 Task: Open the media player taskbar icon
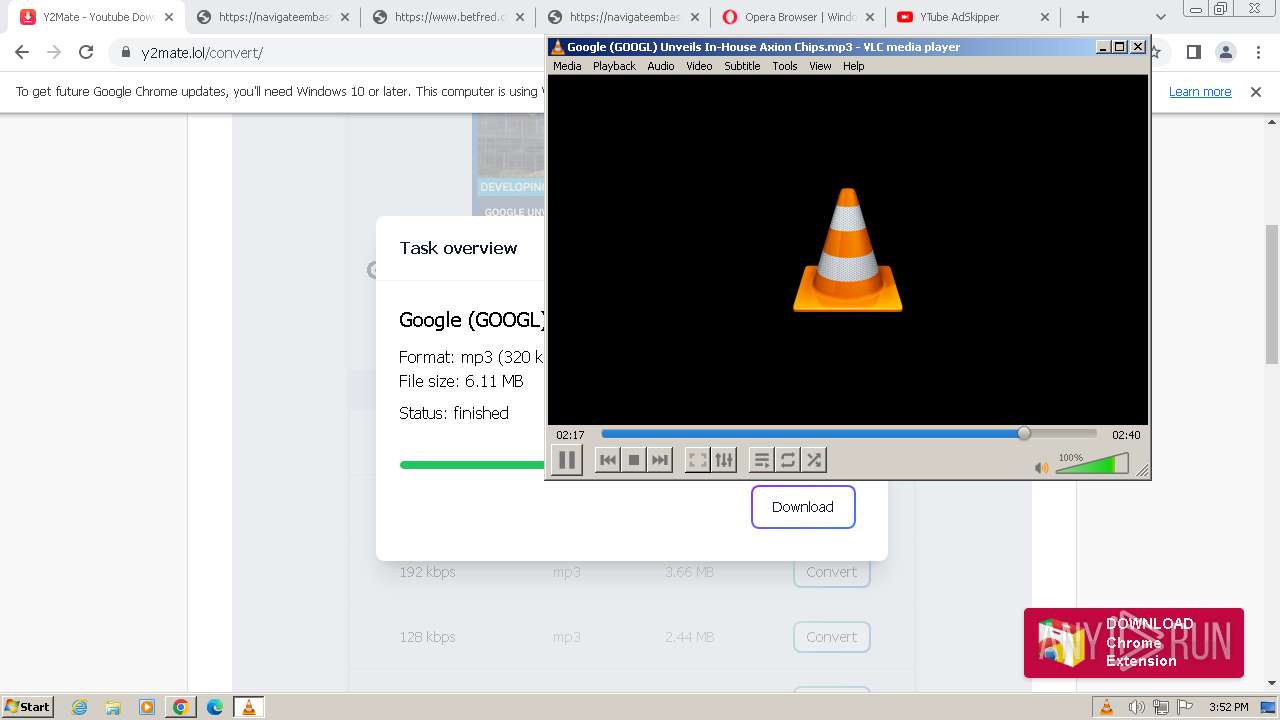[x=147, y=707]
